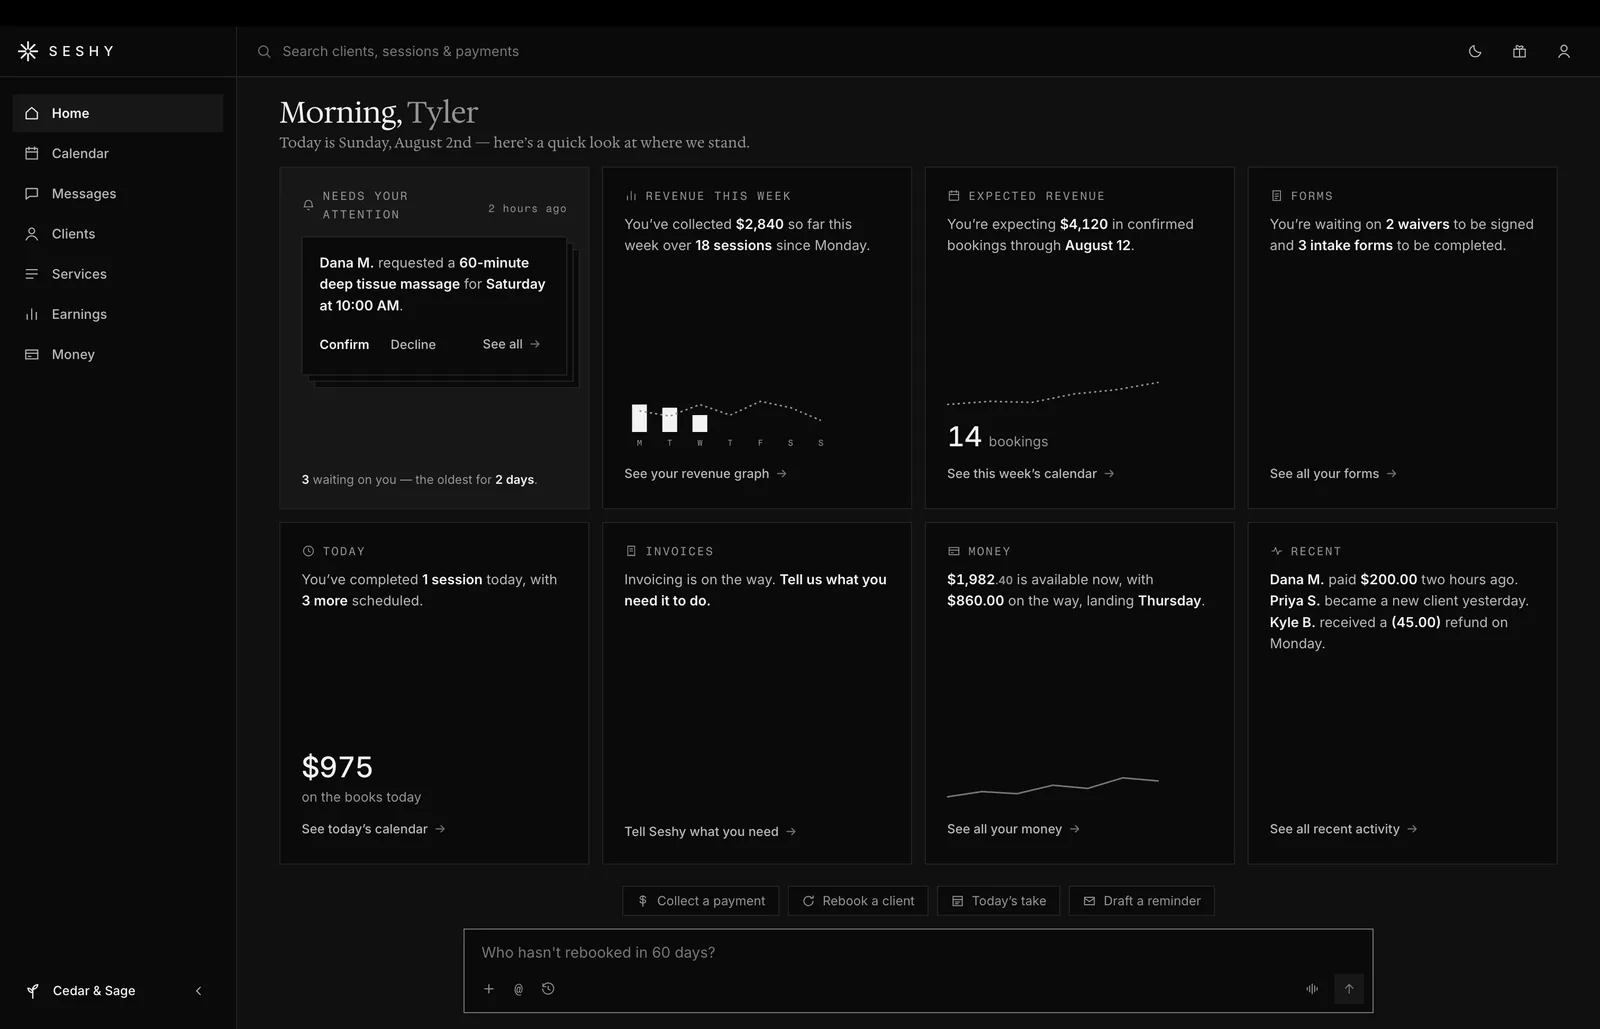Click the Today clock icon
The height and width of the screenshot is (1029, 1600).
tap(308, 551)
